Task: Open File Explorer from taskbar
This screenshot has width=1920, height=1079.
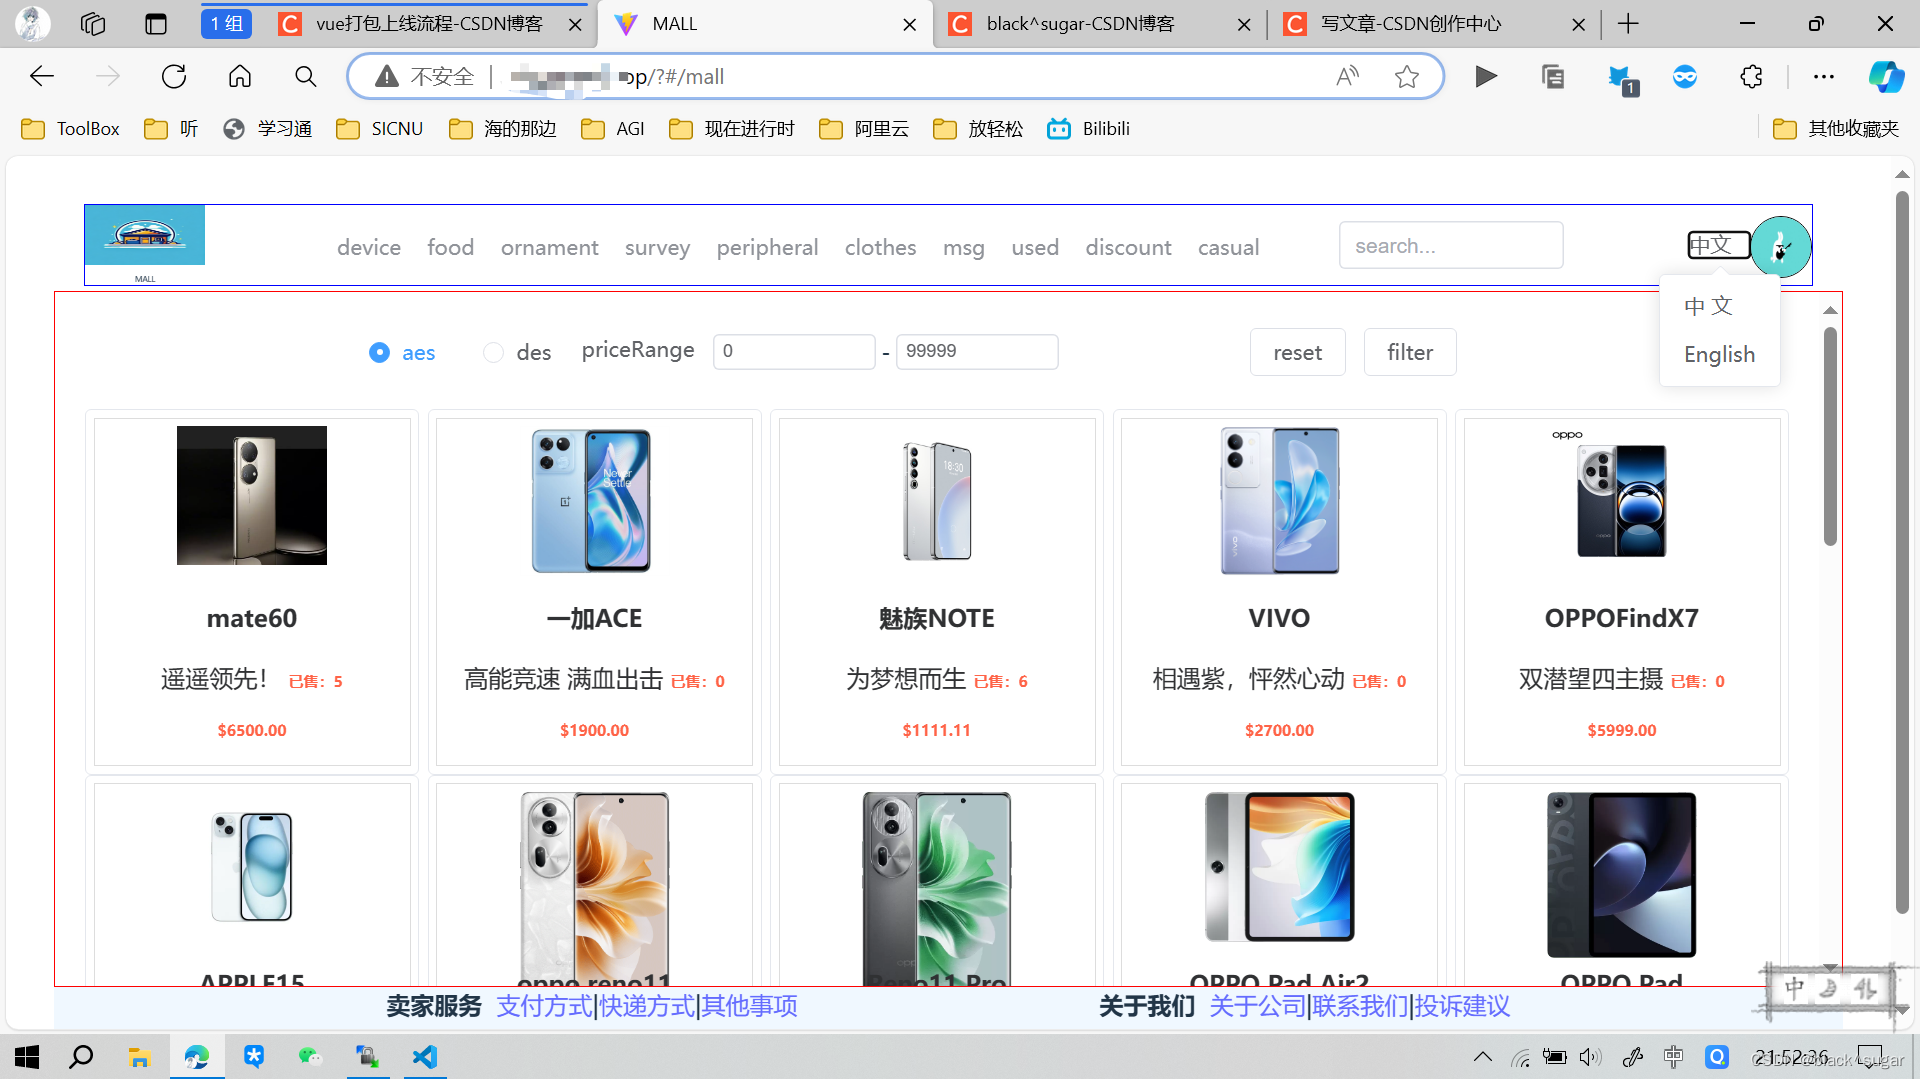Action: (139, 1057)
